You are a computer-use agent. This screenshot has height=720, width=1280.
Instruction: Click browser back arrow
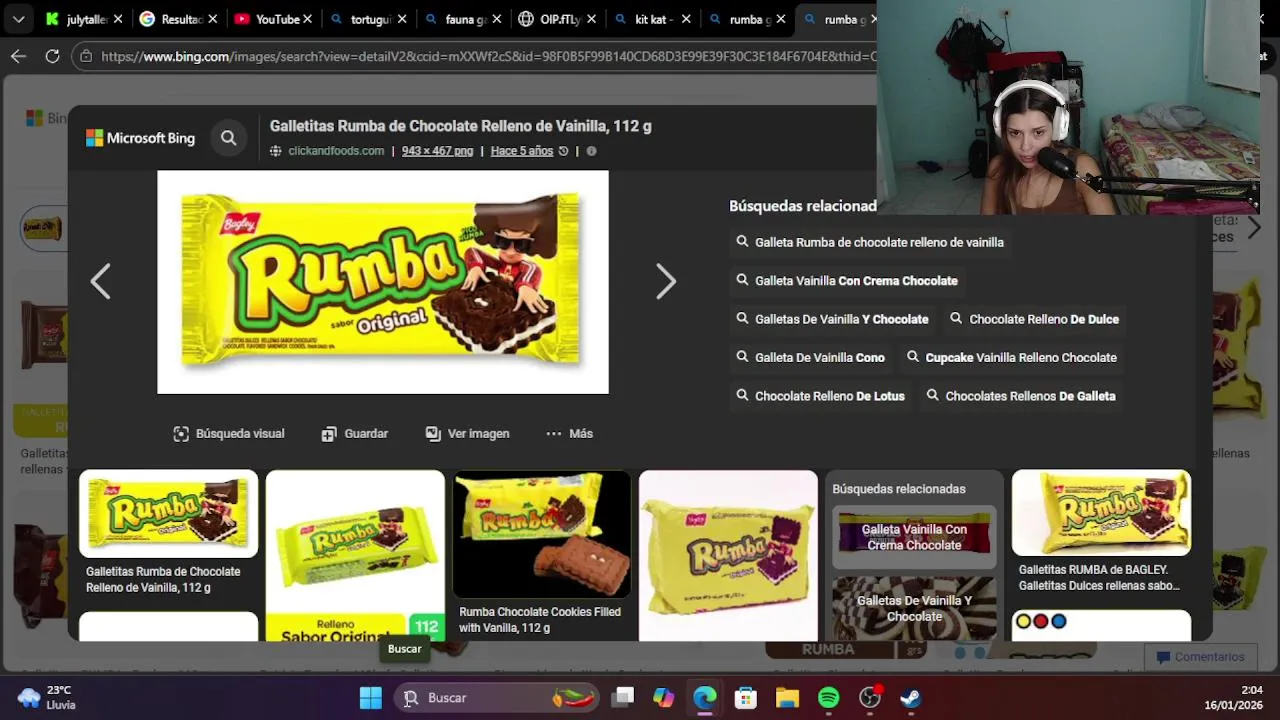click(x=18, y=56)
